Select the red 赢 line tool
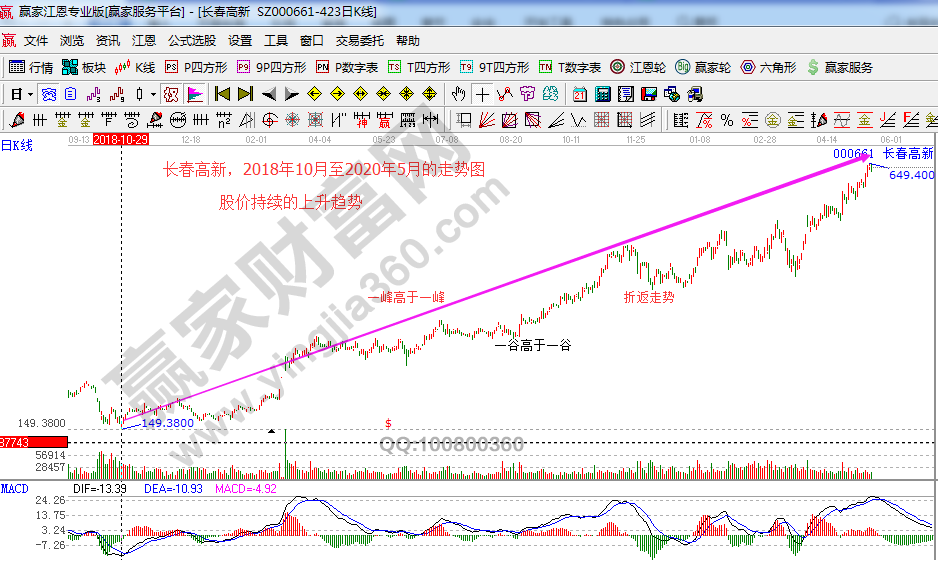This screenshot has height=561, width=938. 385,120
